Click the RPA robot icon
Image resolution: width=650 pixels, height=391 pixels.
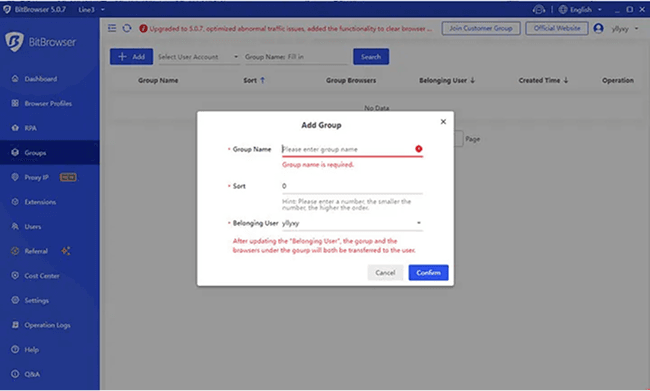point(15,128)
